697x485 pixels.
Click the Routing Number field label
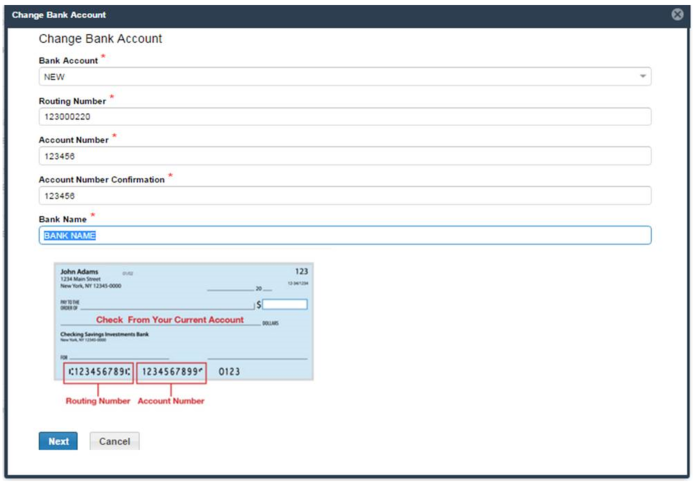click(x=72, y=101)
